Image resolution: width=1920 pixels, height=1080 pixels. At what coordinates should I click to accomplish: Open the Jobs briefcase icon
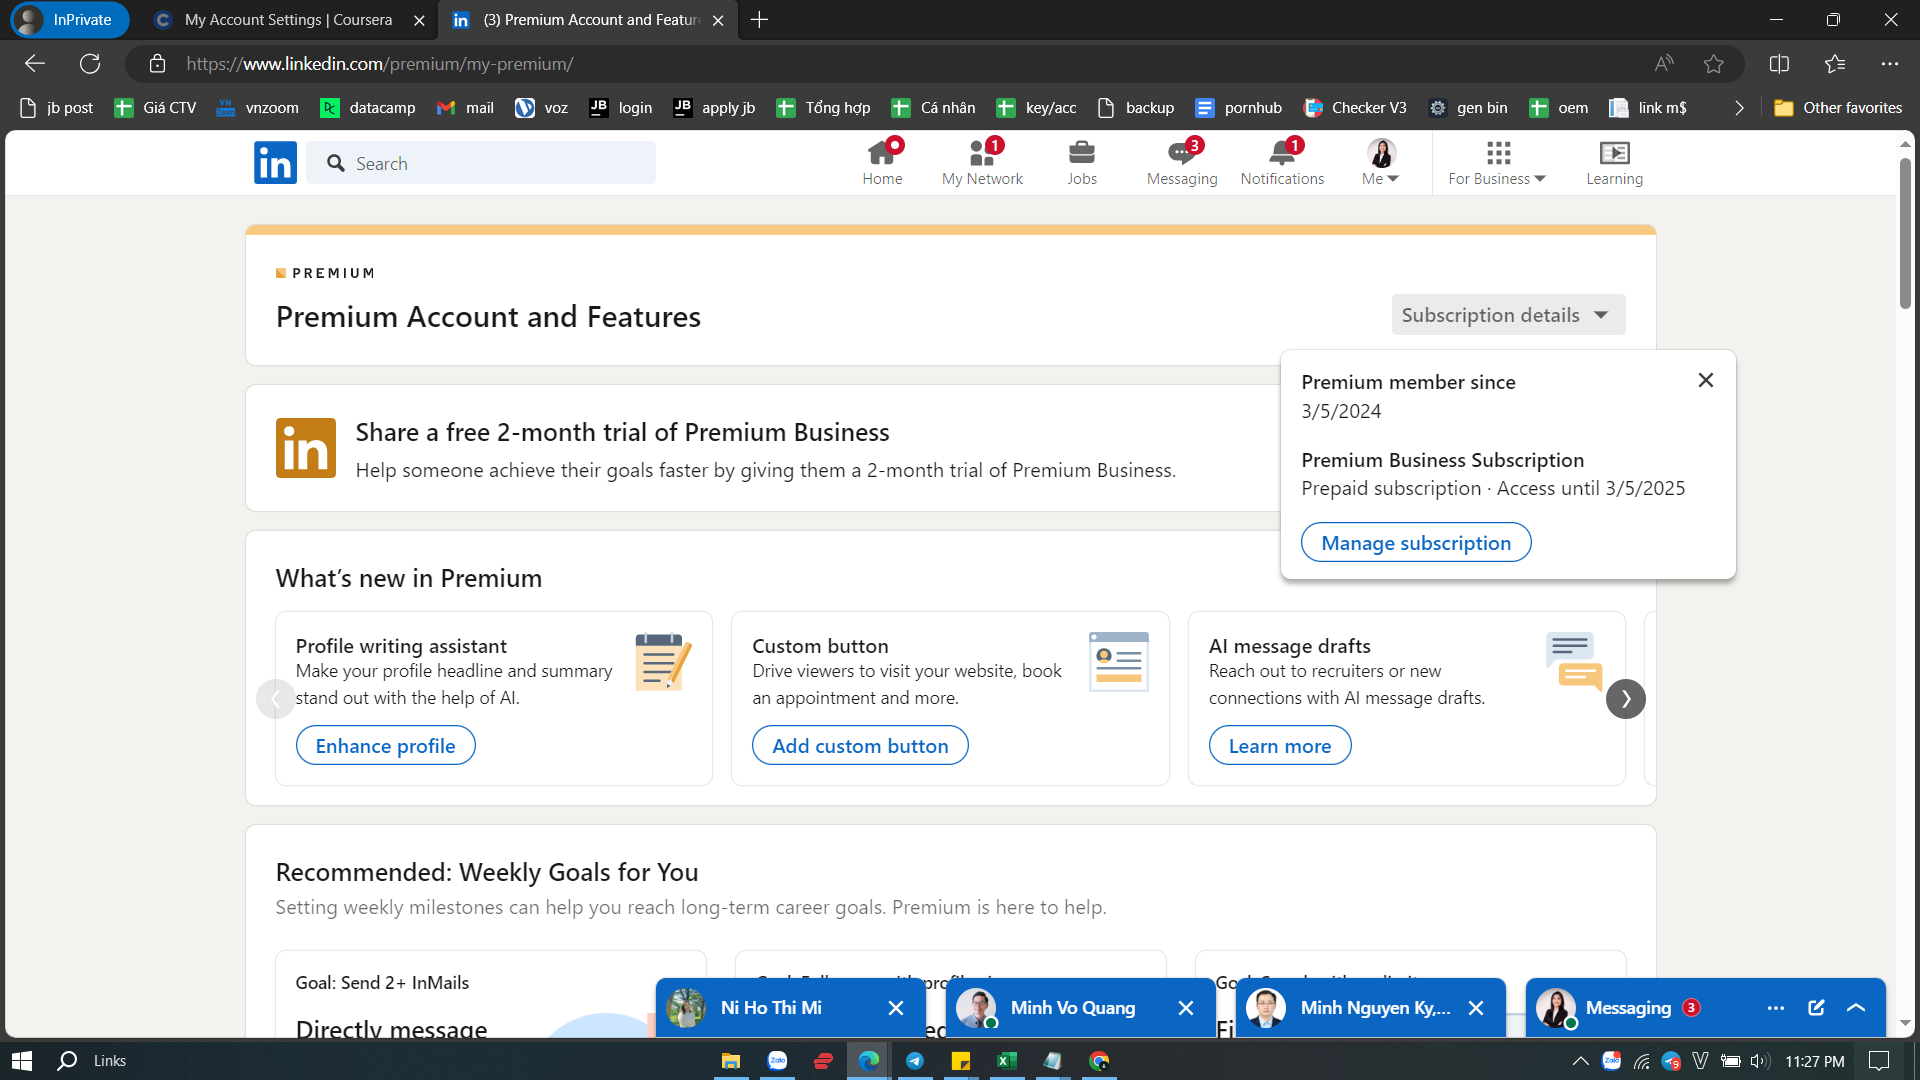pyautogui.click(x=1082, y=163)
